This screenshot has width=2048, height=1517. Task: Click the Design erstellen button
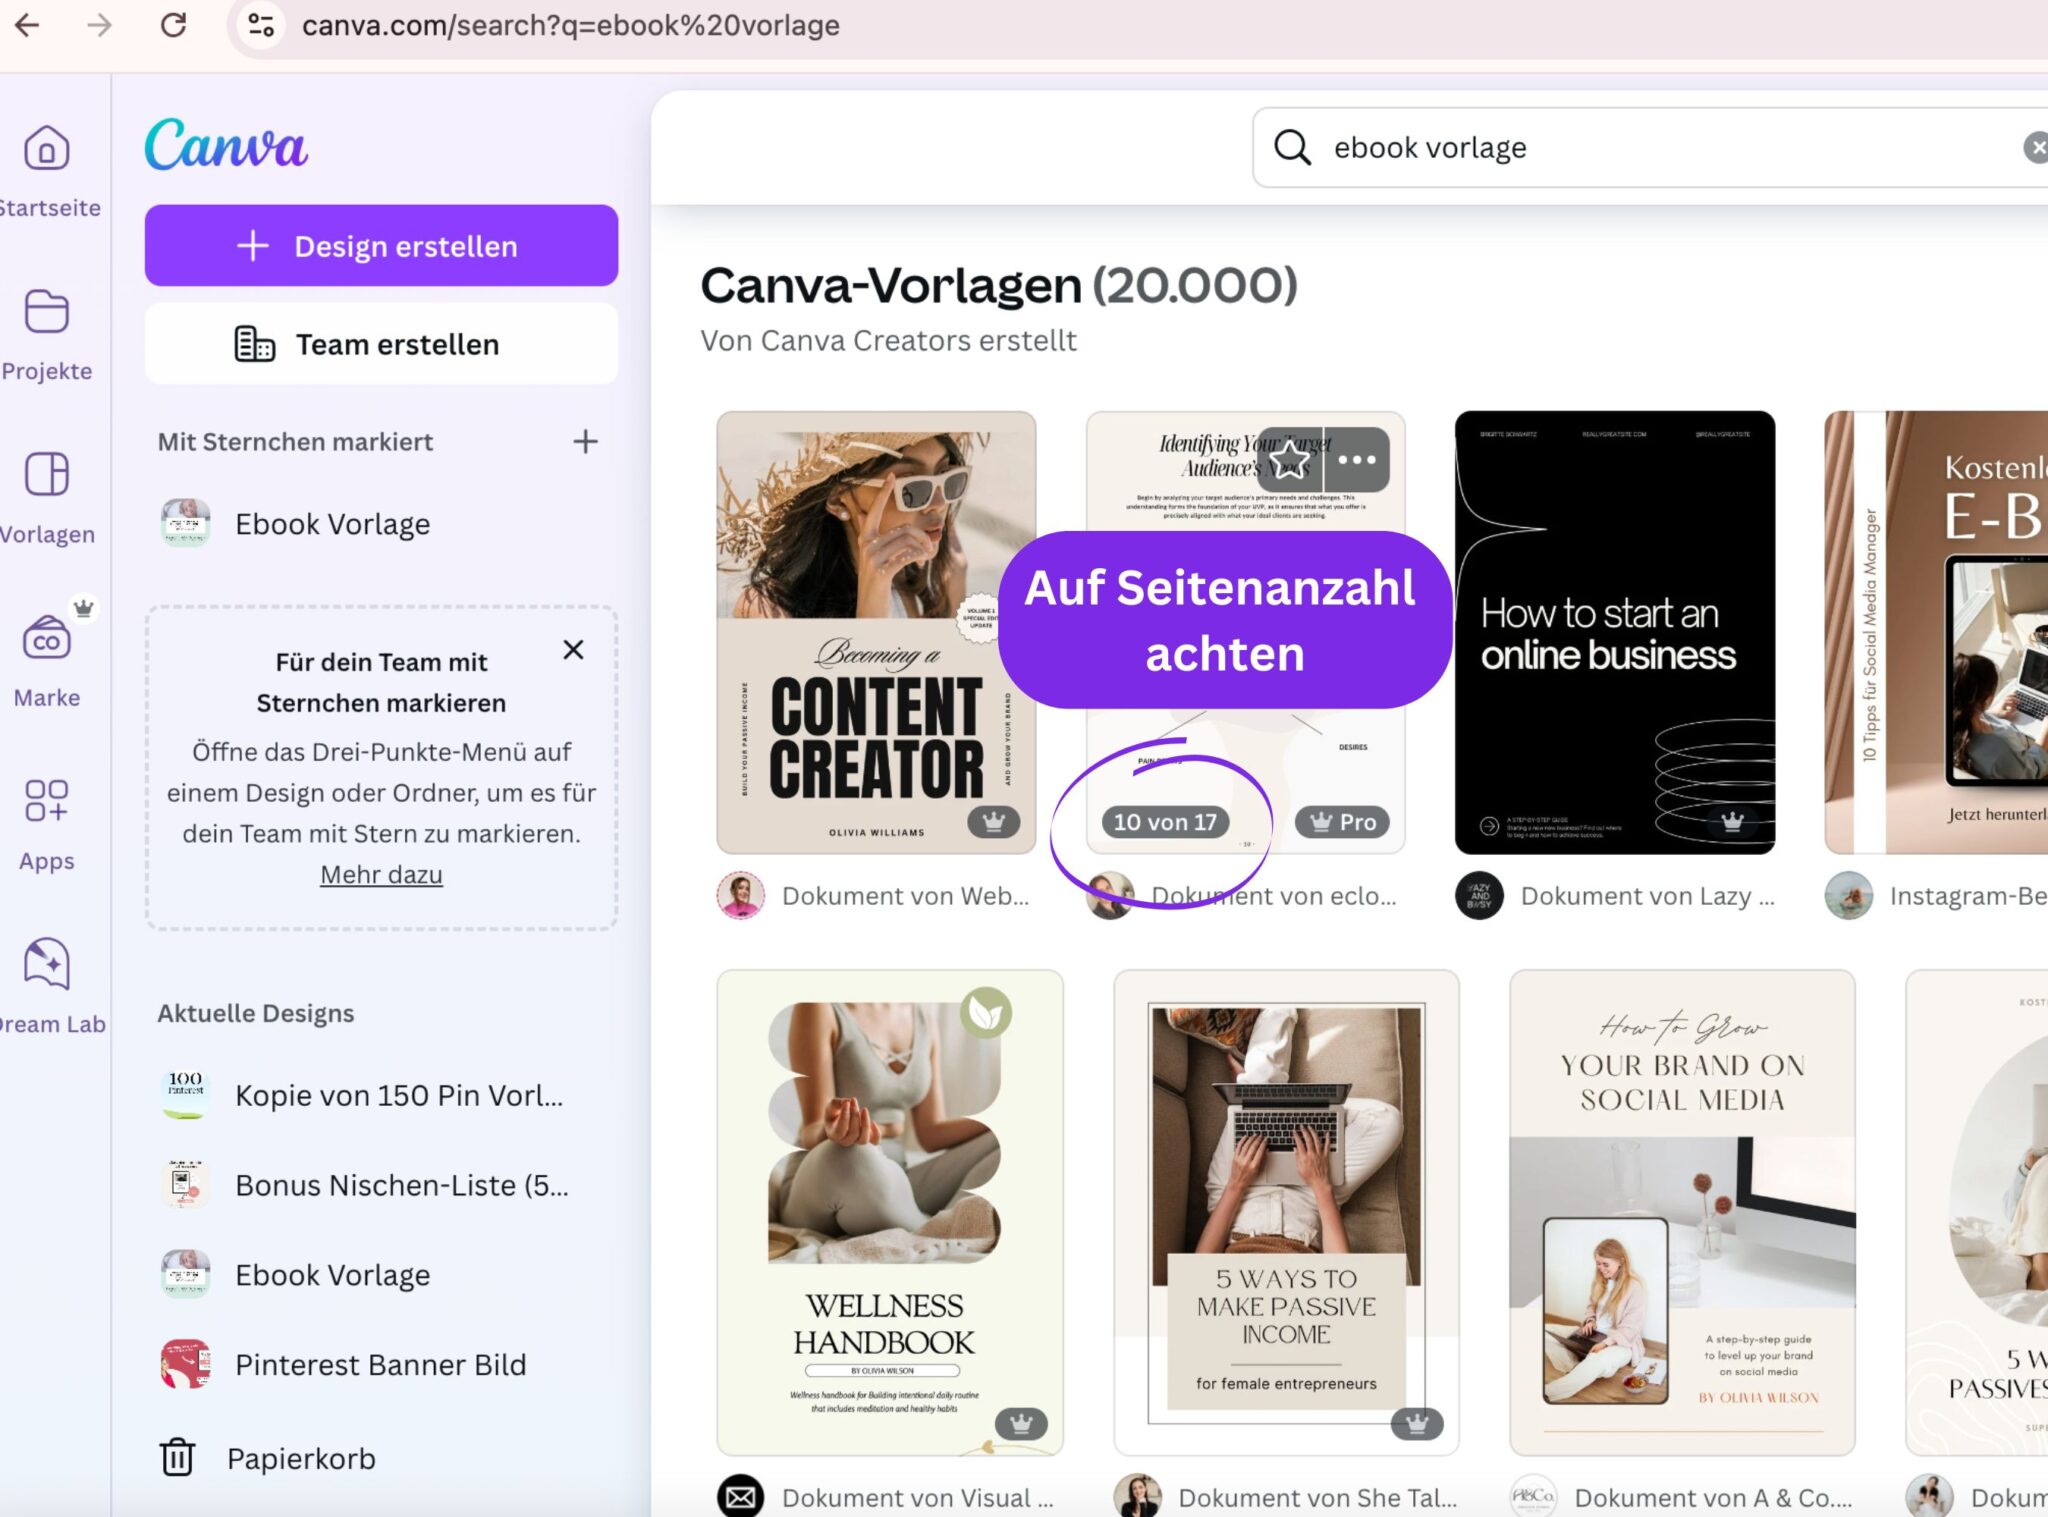(381, 245)
